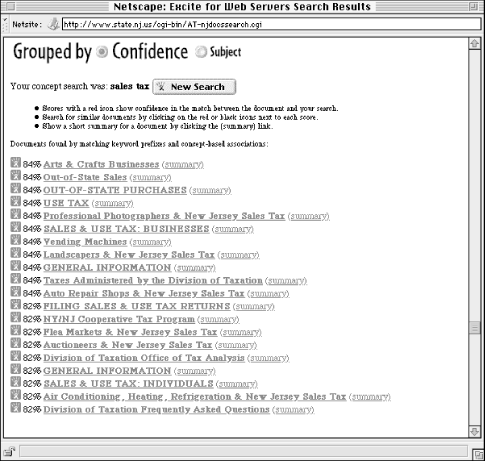Image resolution: width=485 pixels, height=461 pixels.
Task: Click the security lock icon in the status bar
Action: pyautogui.click(x=9, y=452)
